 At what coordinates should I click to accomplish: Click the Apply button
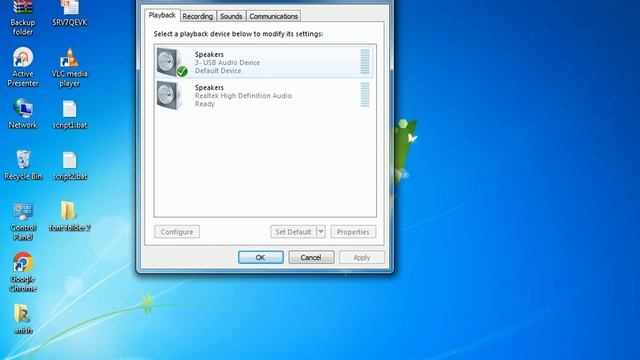[362, 257]
